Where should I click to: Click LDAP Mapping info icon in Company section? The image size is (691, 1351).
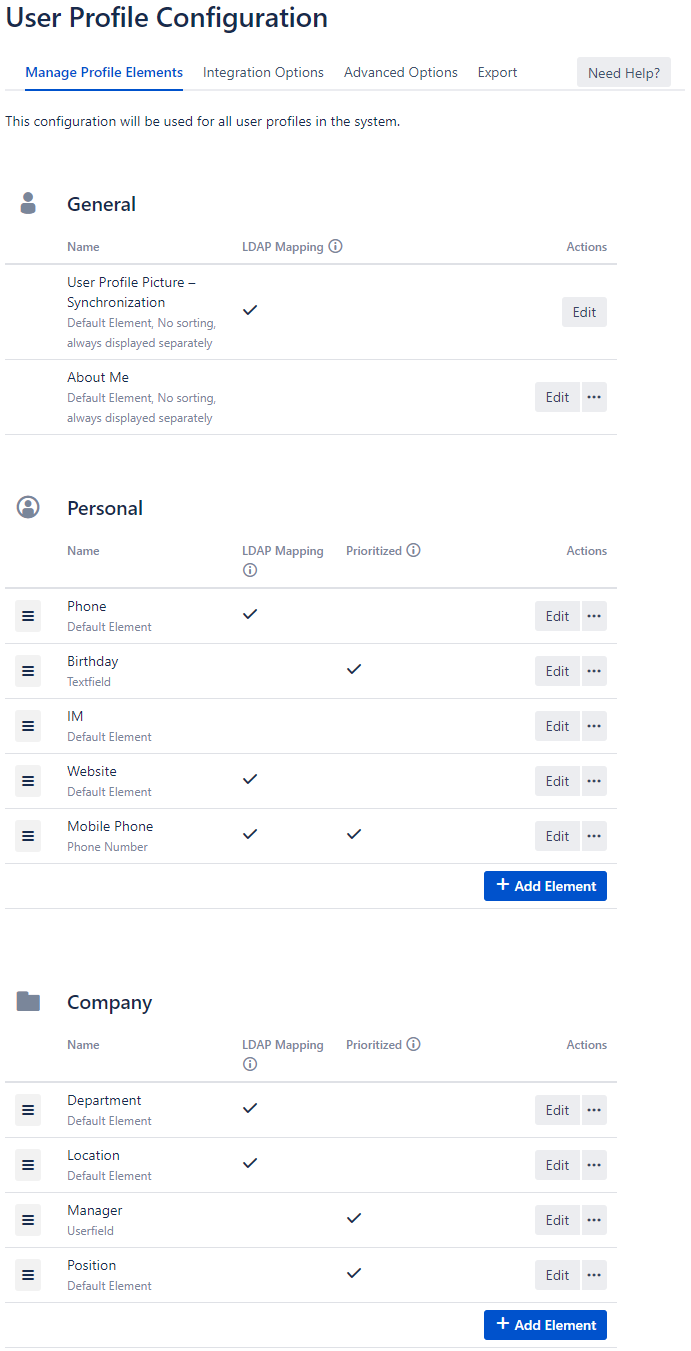(x=250, y=1064)
